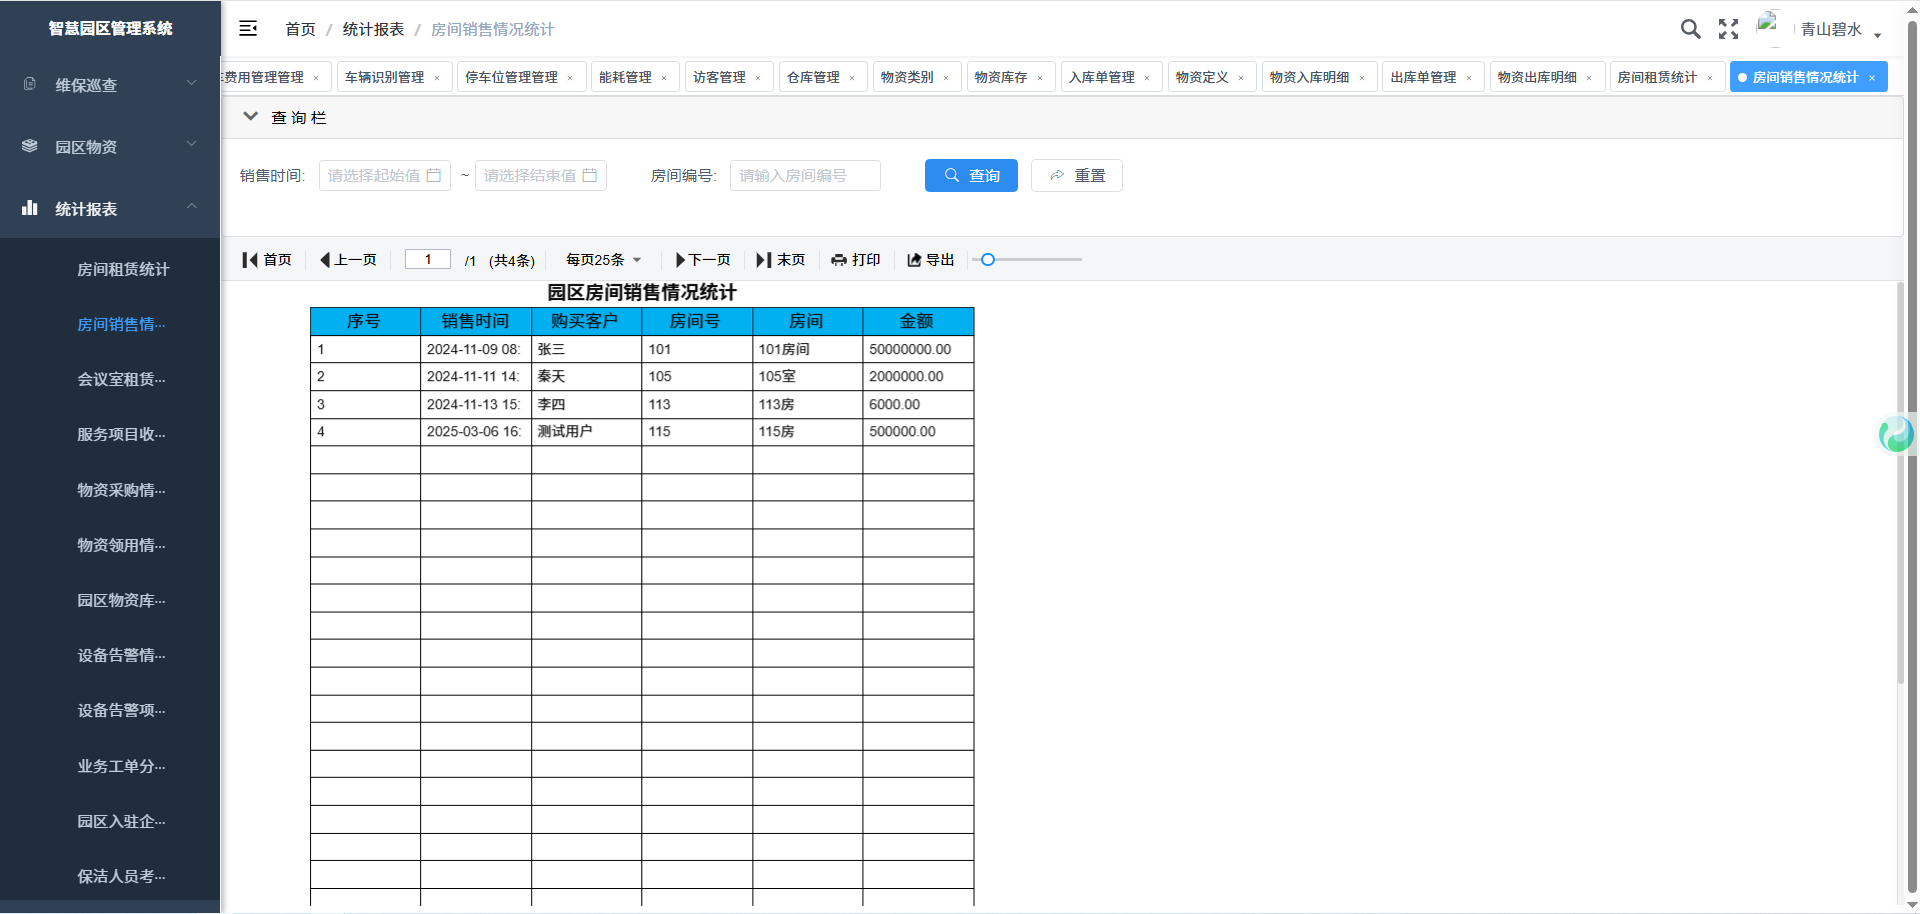Click the floating green assistant icon

point(1896,434)
